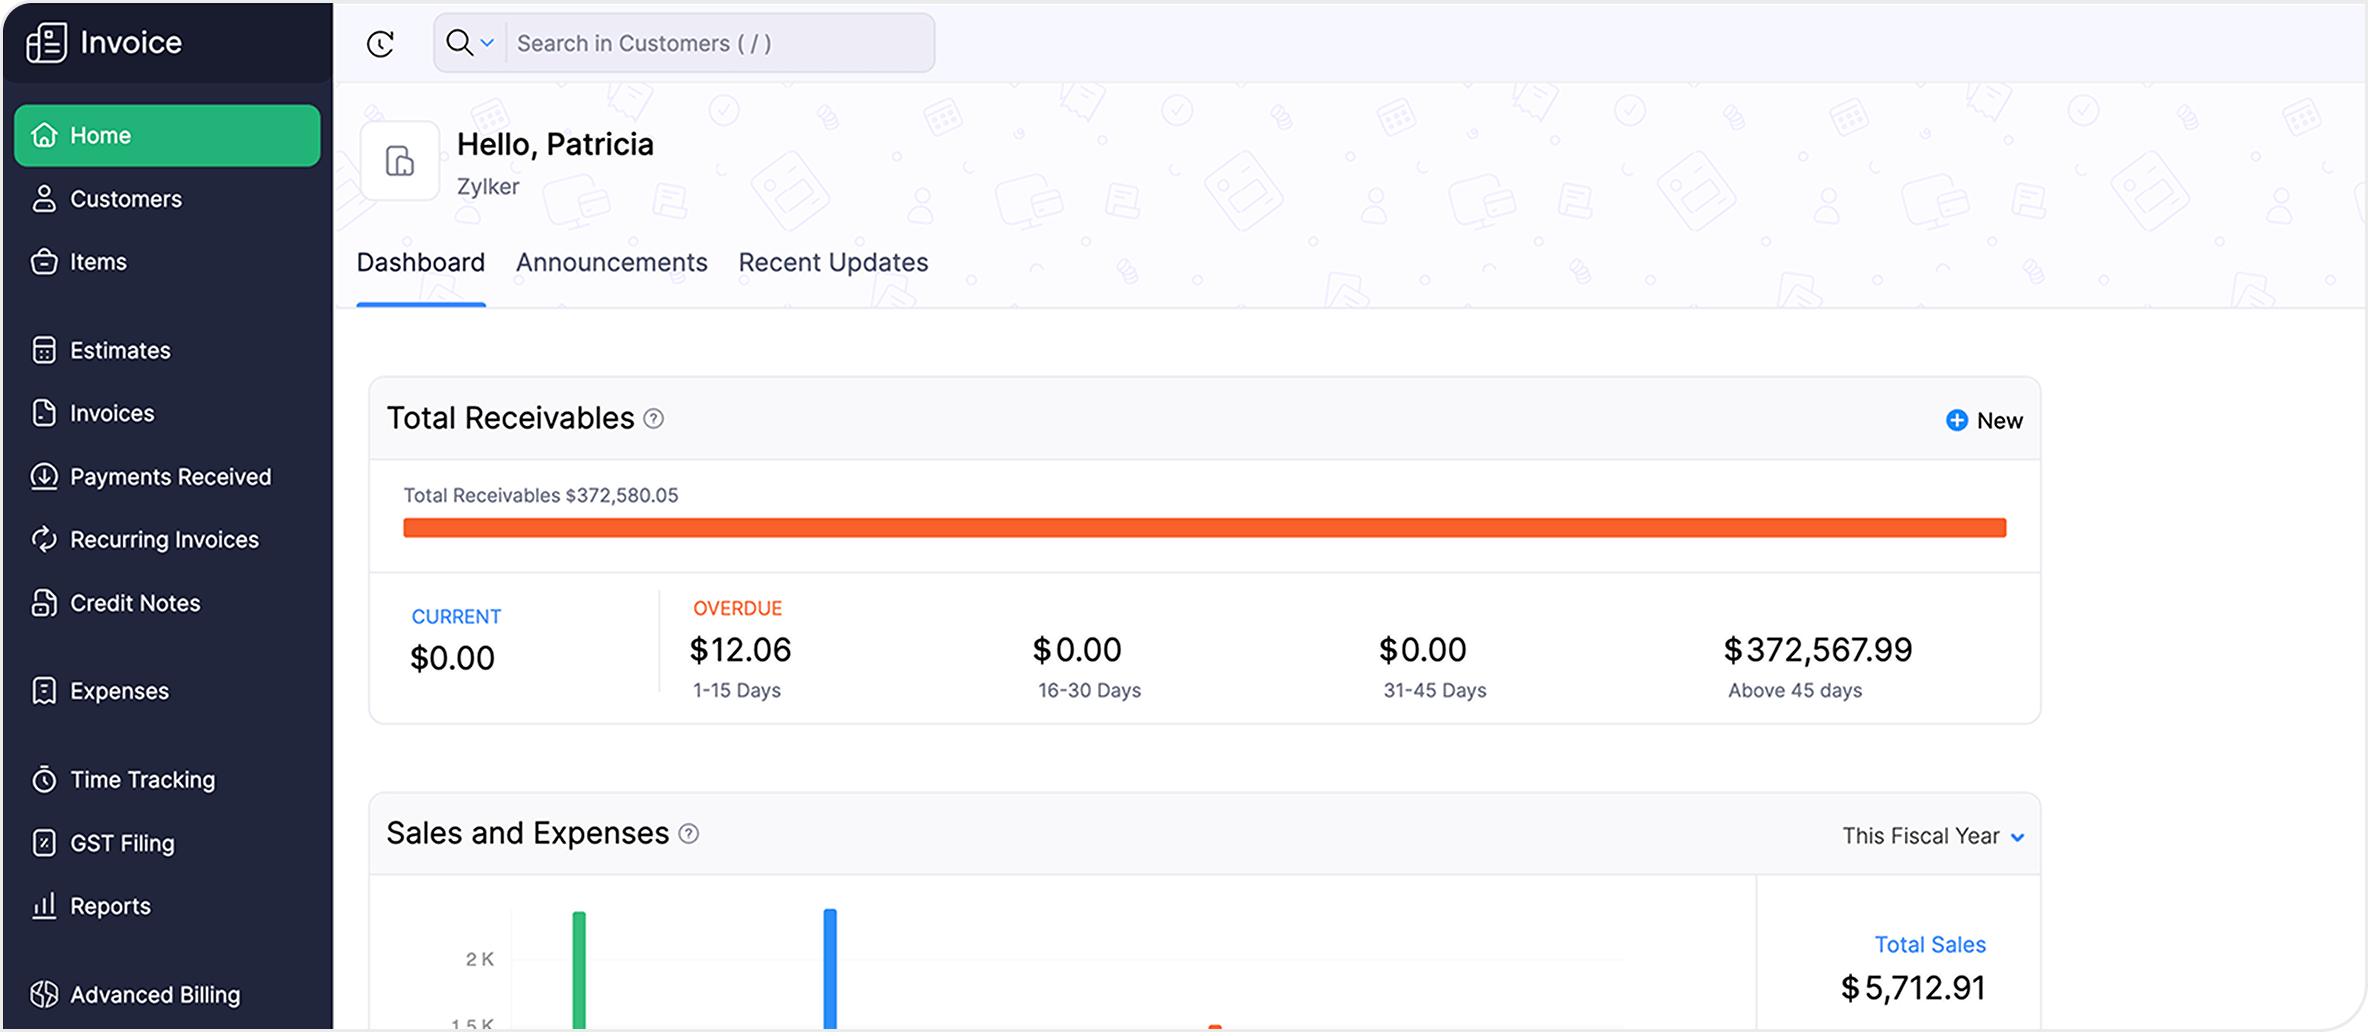Image resolution: width=2368 pixels, height=1032 pixels.
Task: Open the recent history clock icon
Action: click(x=381, y=43)
